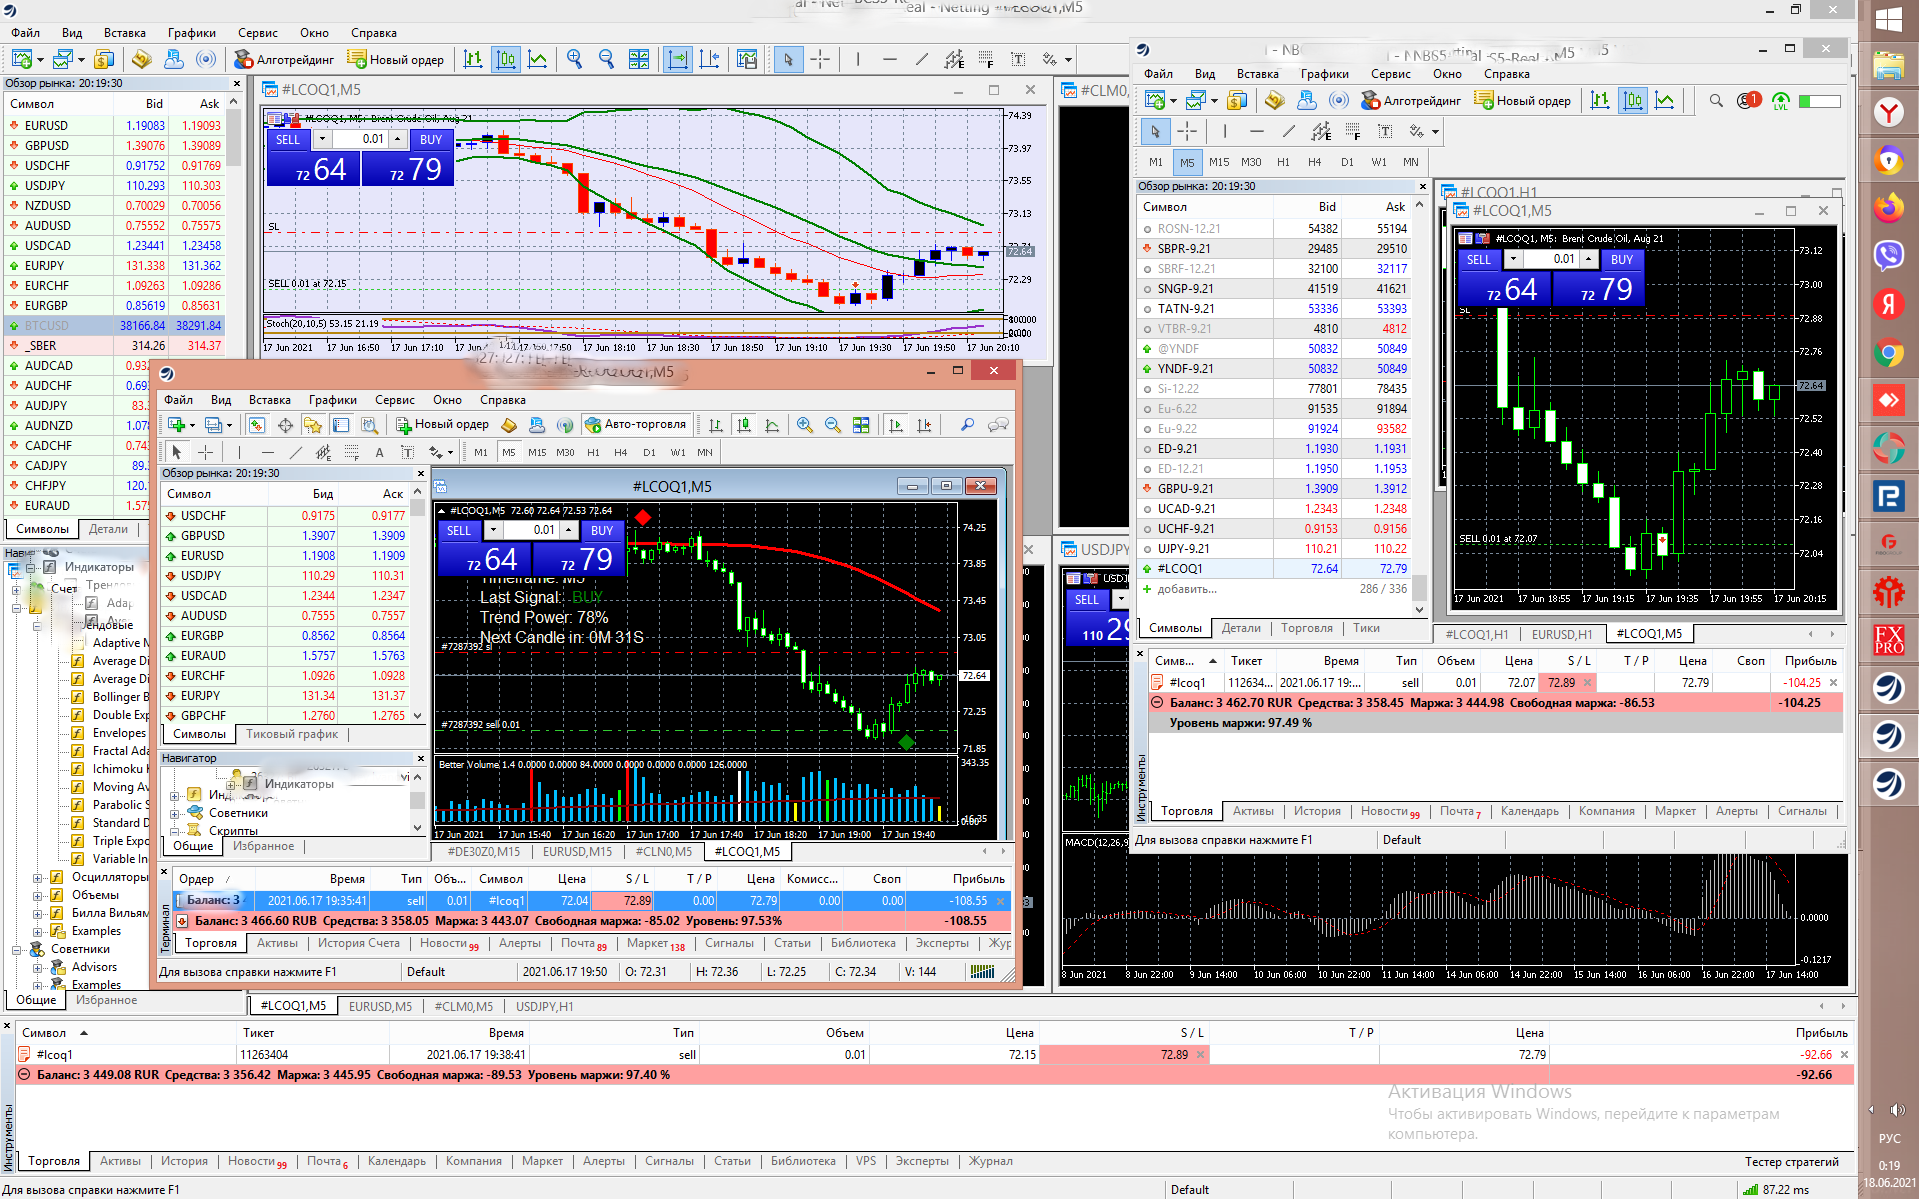Open Yandex Browser from Windows taskbar
This screenshot has height=1199, width=1919.
point(1888,112)
